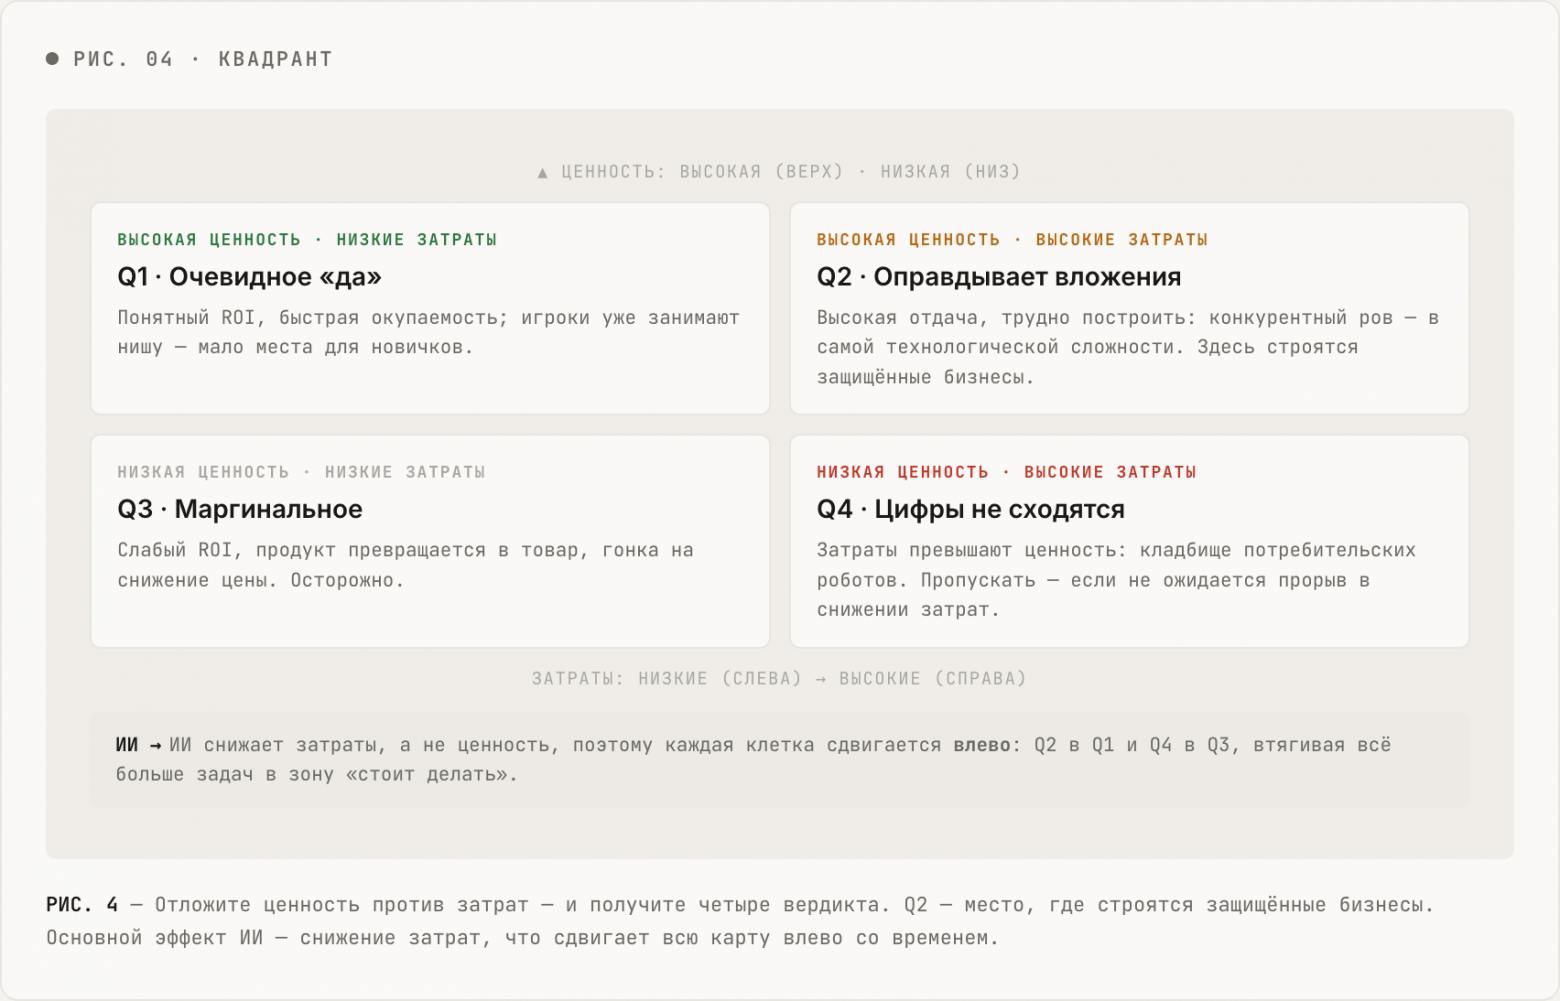The width and height of the screenshot is (1560, 1001).
Task: Click gray tag НИЗКАЯ ЦЕННОСТЬ · НИЗКИЕ ЗАТРАТЫ
Action: (301, 472)
